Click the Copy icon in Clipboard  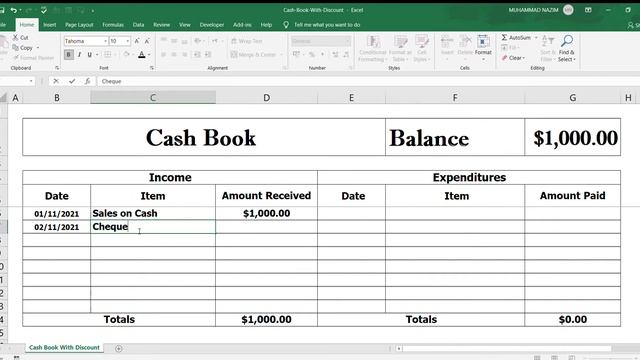coord(16,48)
